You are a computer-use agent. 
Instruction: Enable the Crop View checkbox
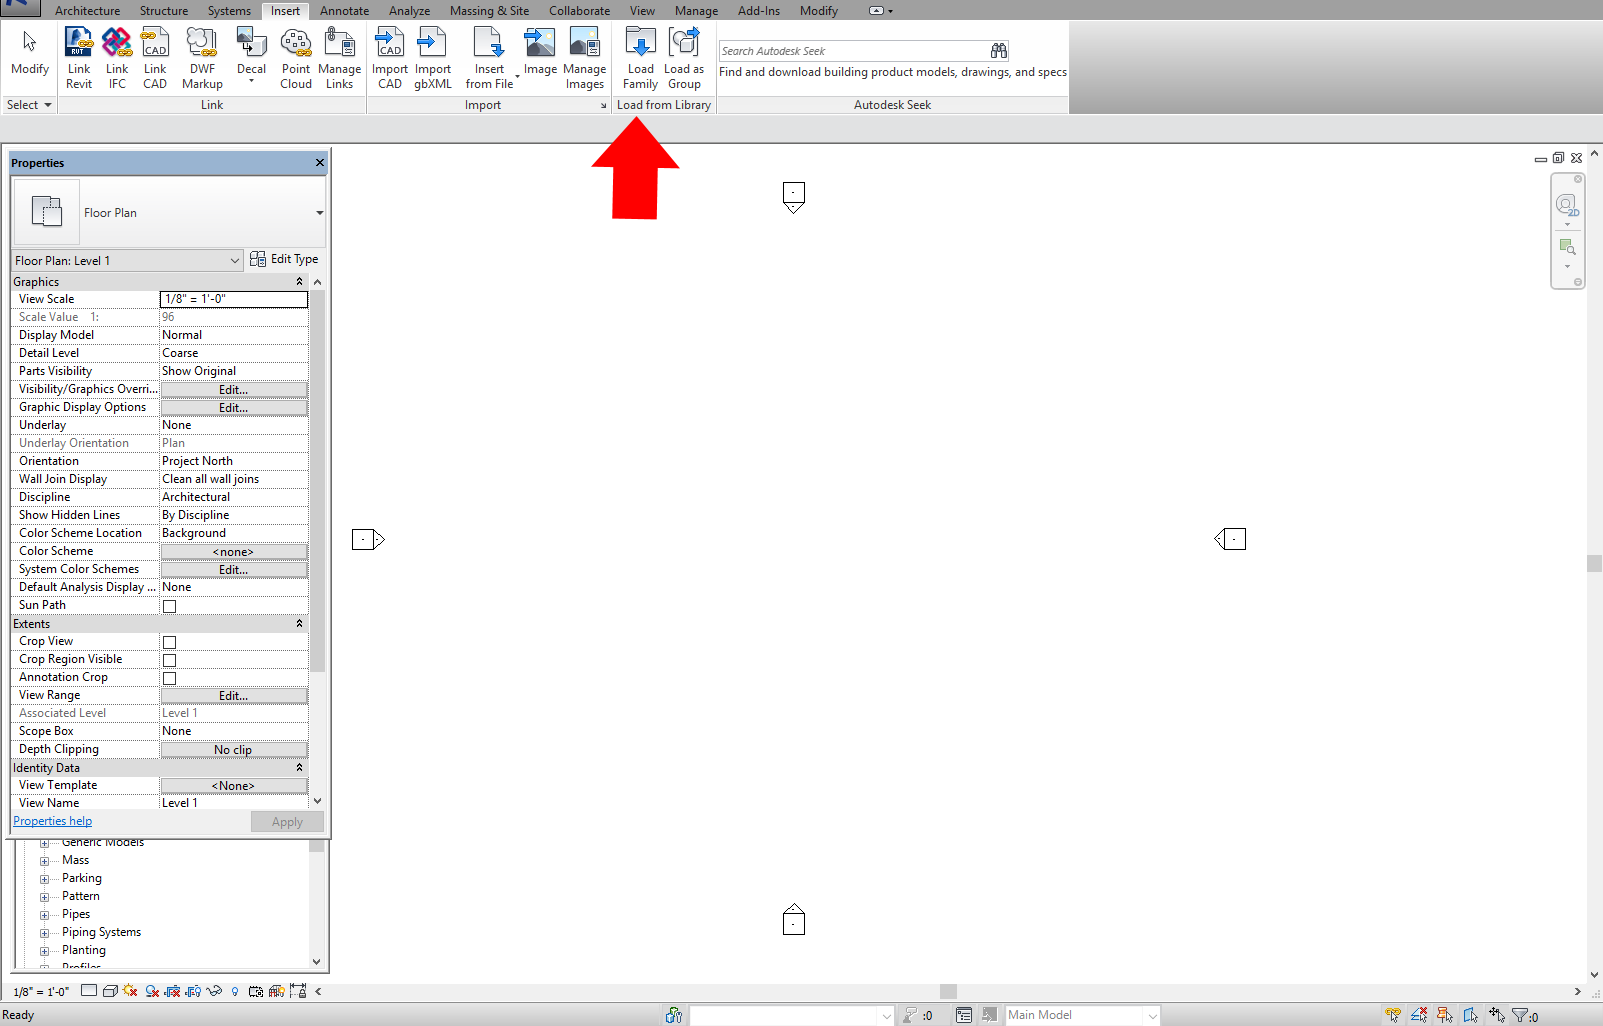click(x=169, y=641)
